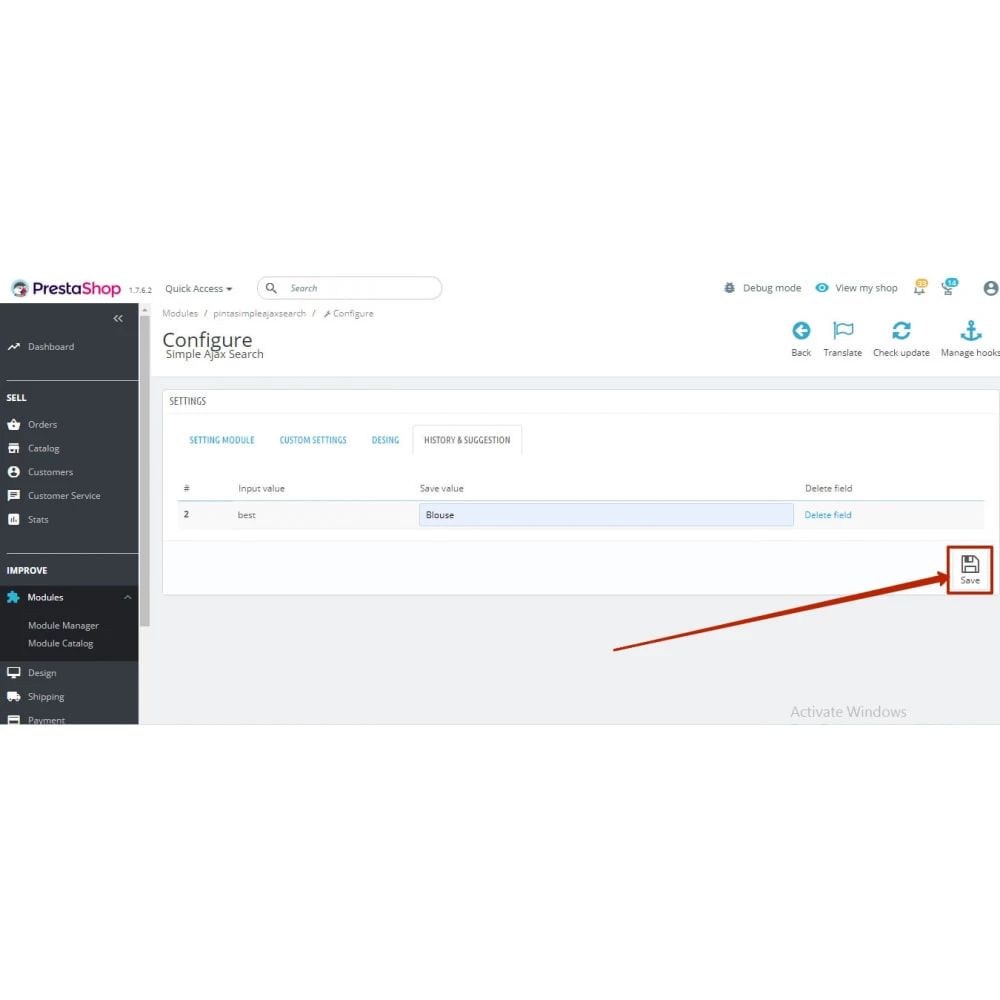Viewport: 1000px width, 1000px height.
Task: Open Dashboard in sidebar
Action: click(51, 346)
